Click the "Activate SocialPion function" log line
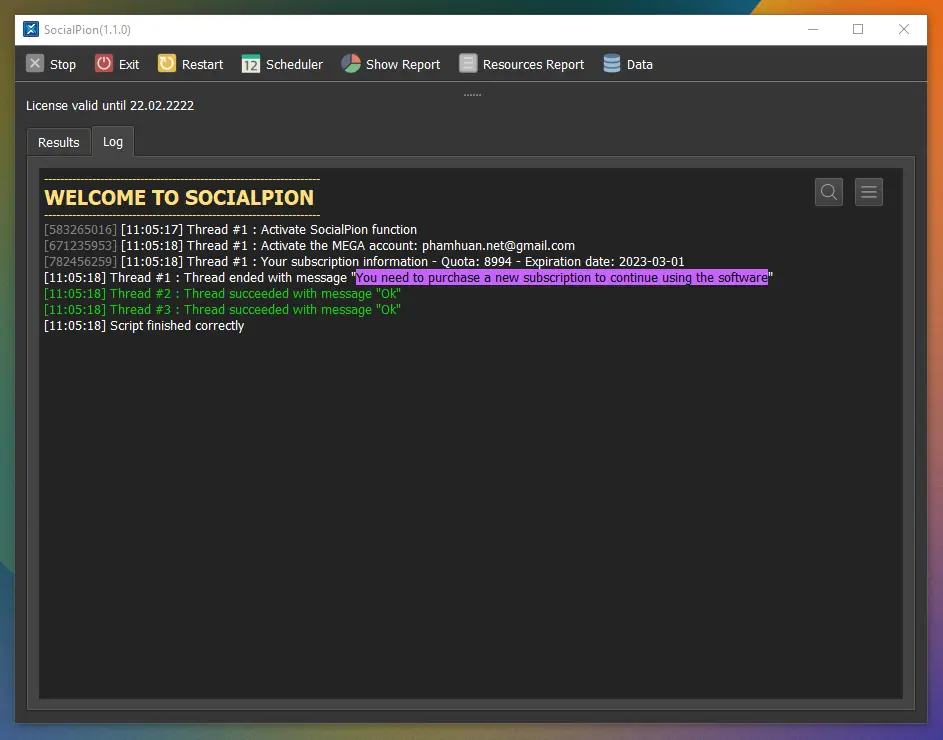943x740 pixels. pos(230,229)
